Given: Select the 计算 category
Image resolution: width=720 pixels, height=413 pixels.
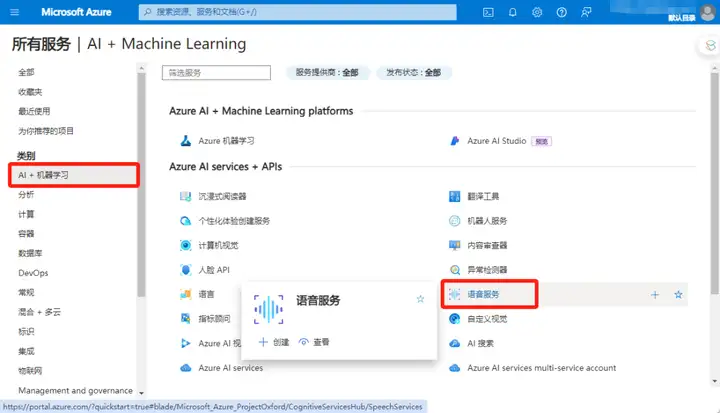Looking at the screenshot, I should coord(26,214).
